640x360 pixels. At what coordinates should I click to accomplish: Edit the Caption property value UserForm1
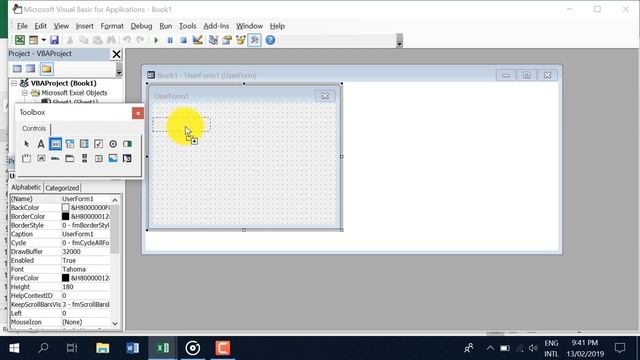coord(86,234)
